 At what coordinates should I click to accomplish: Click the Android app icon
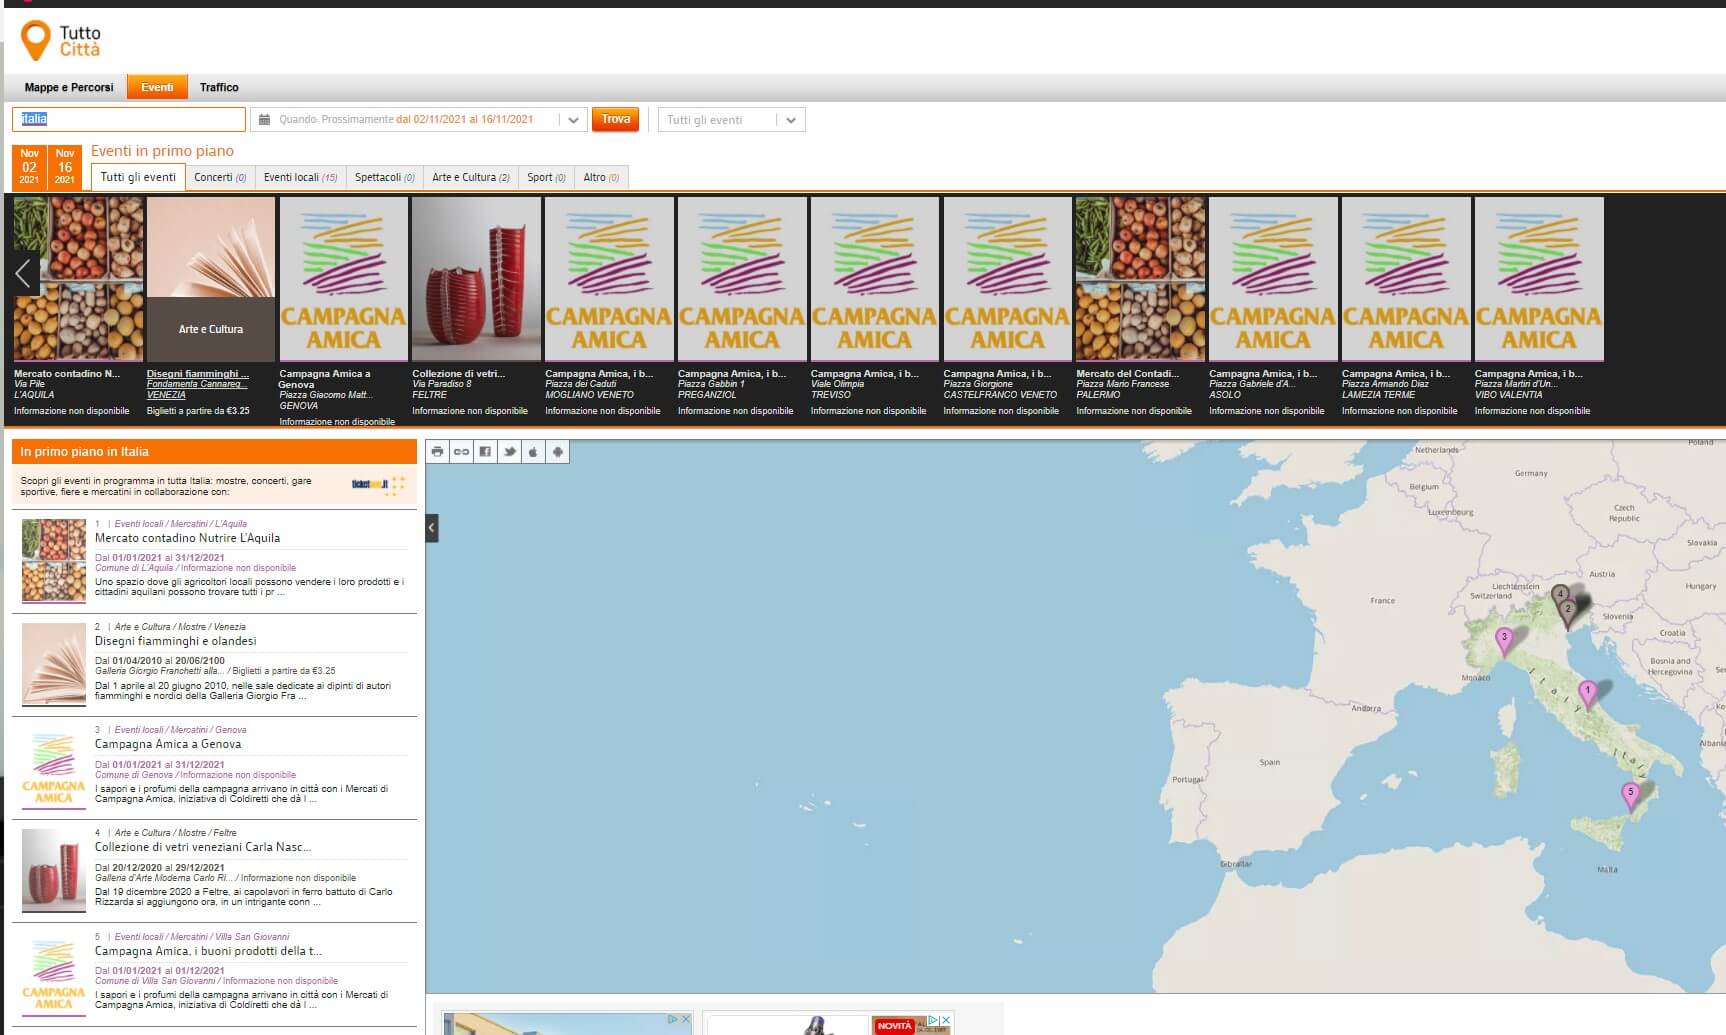557,452
